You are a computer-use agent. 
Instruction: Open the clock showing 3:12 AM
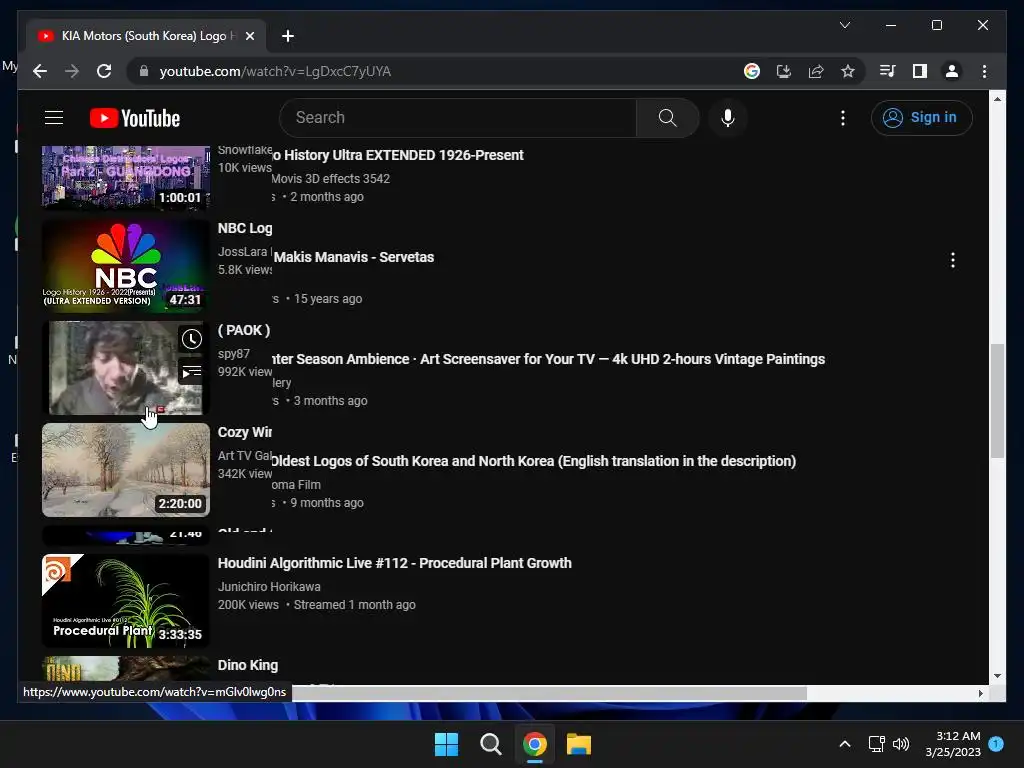pos(953,744)
